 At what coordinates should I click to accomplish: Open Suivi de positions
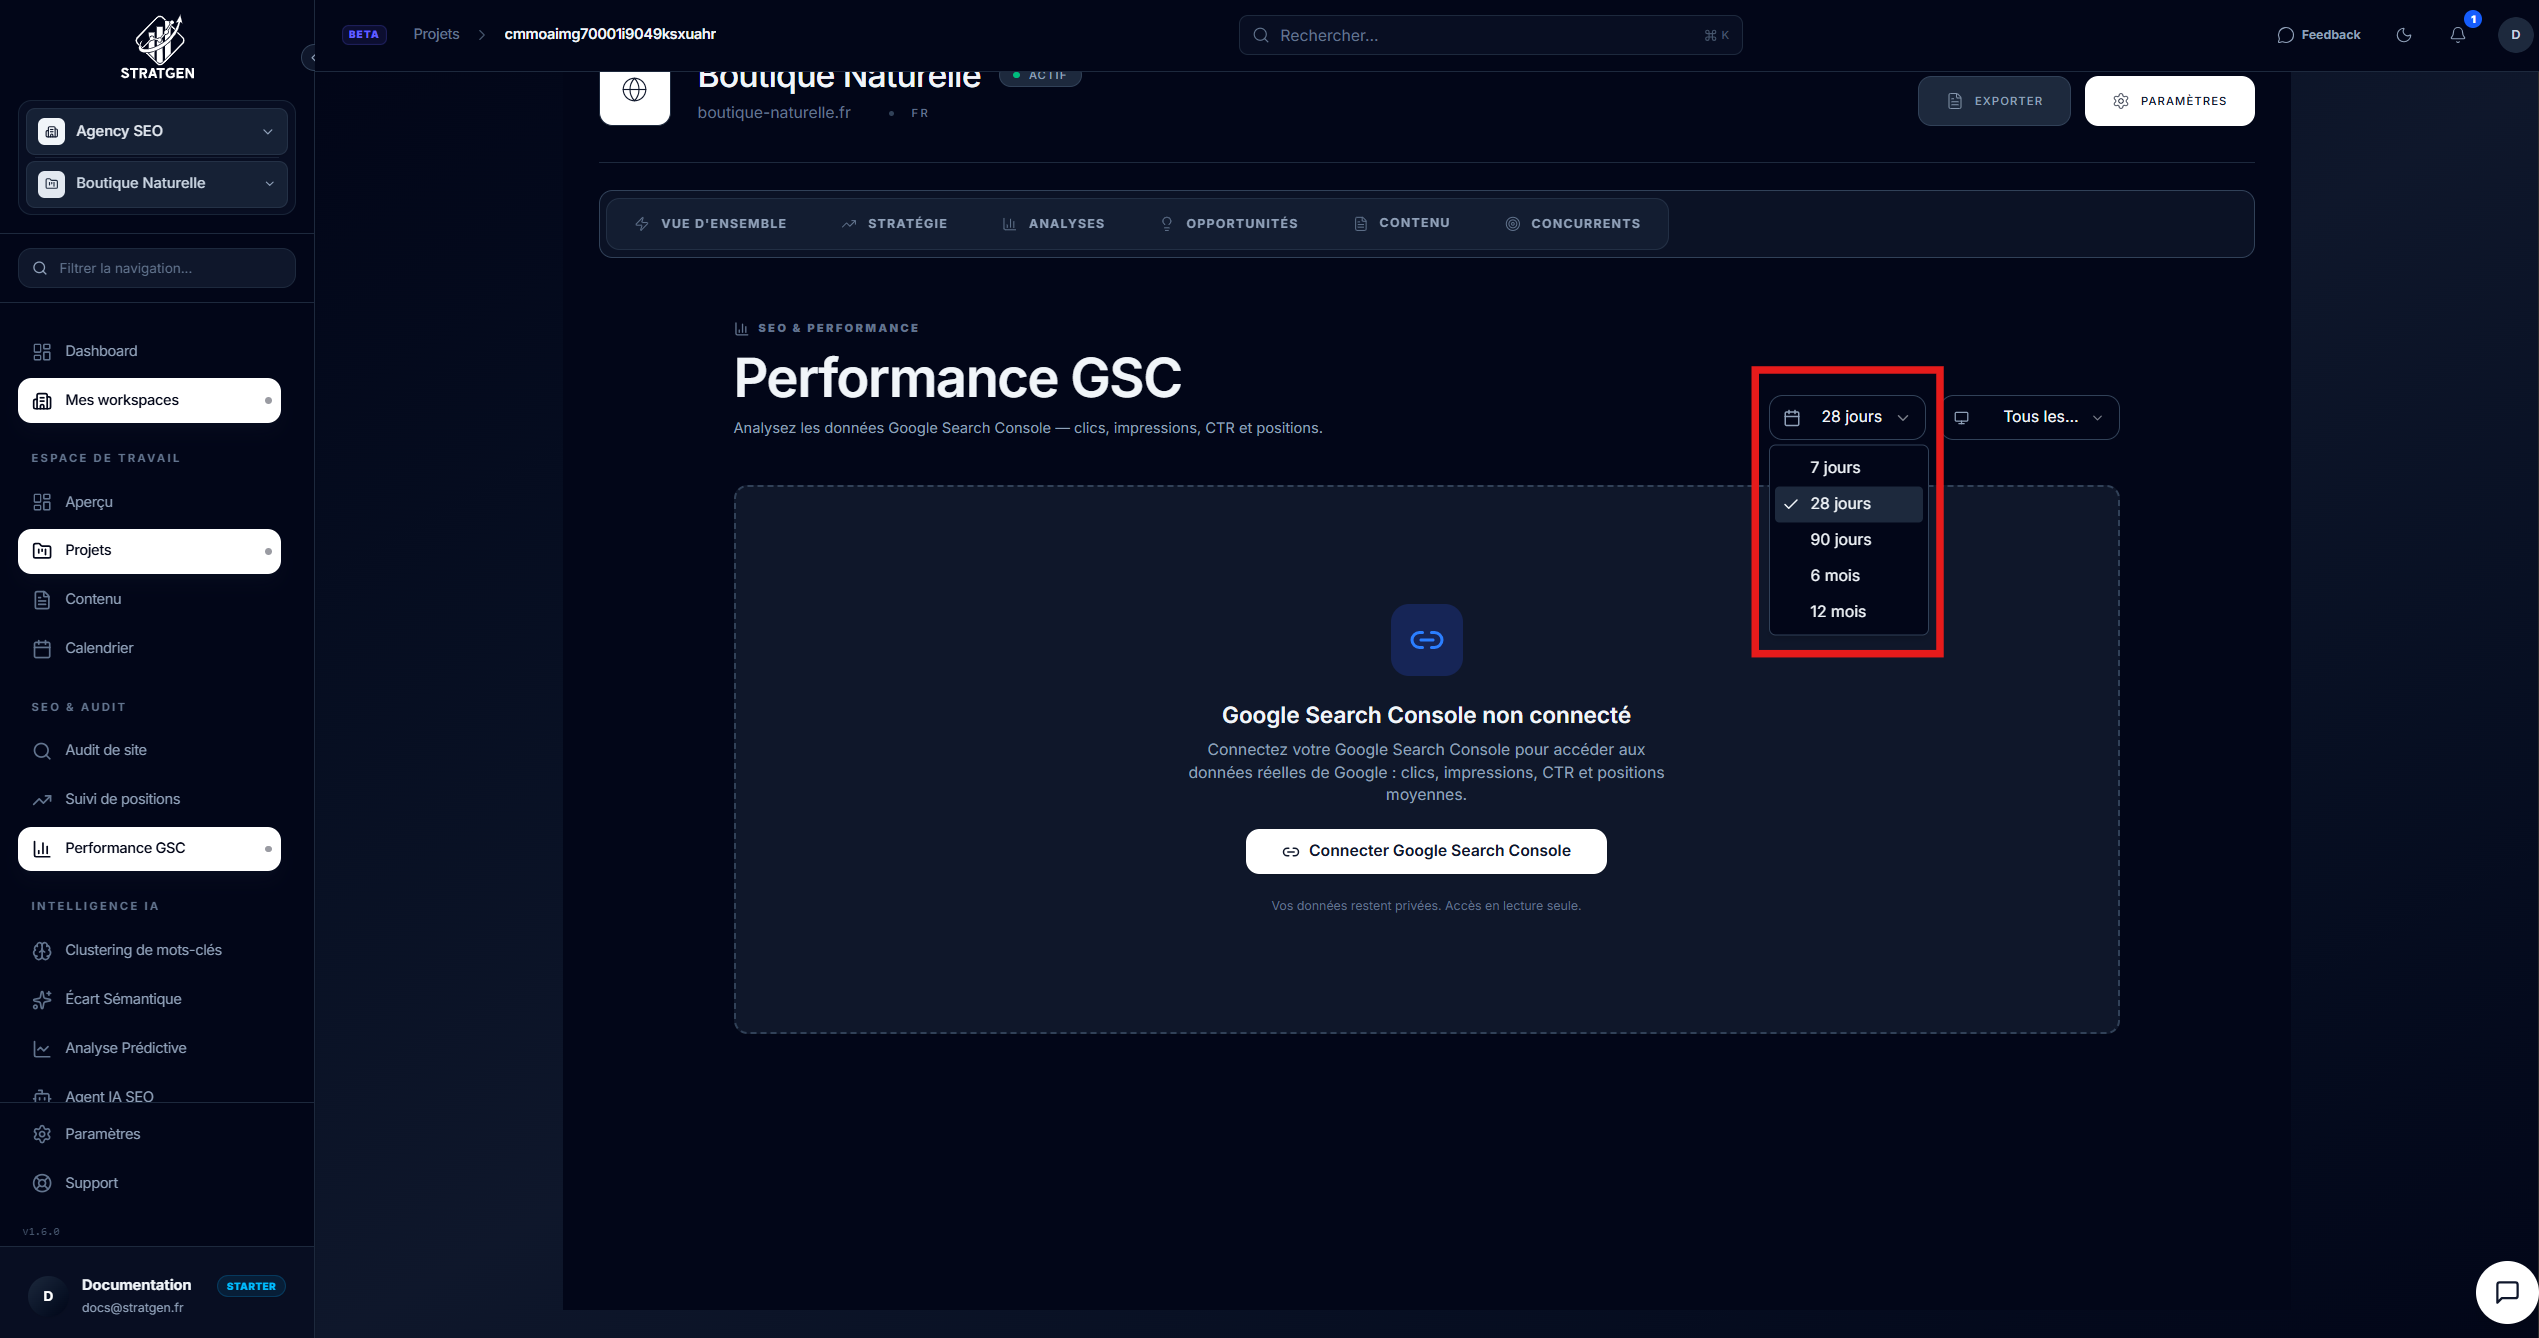coord(122,799)
